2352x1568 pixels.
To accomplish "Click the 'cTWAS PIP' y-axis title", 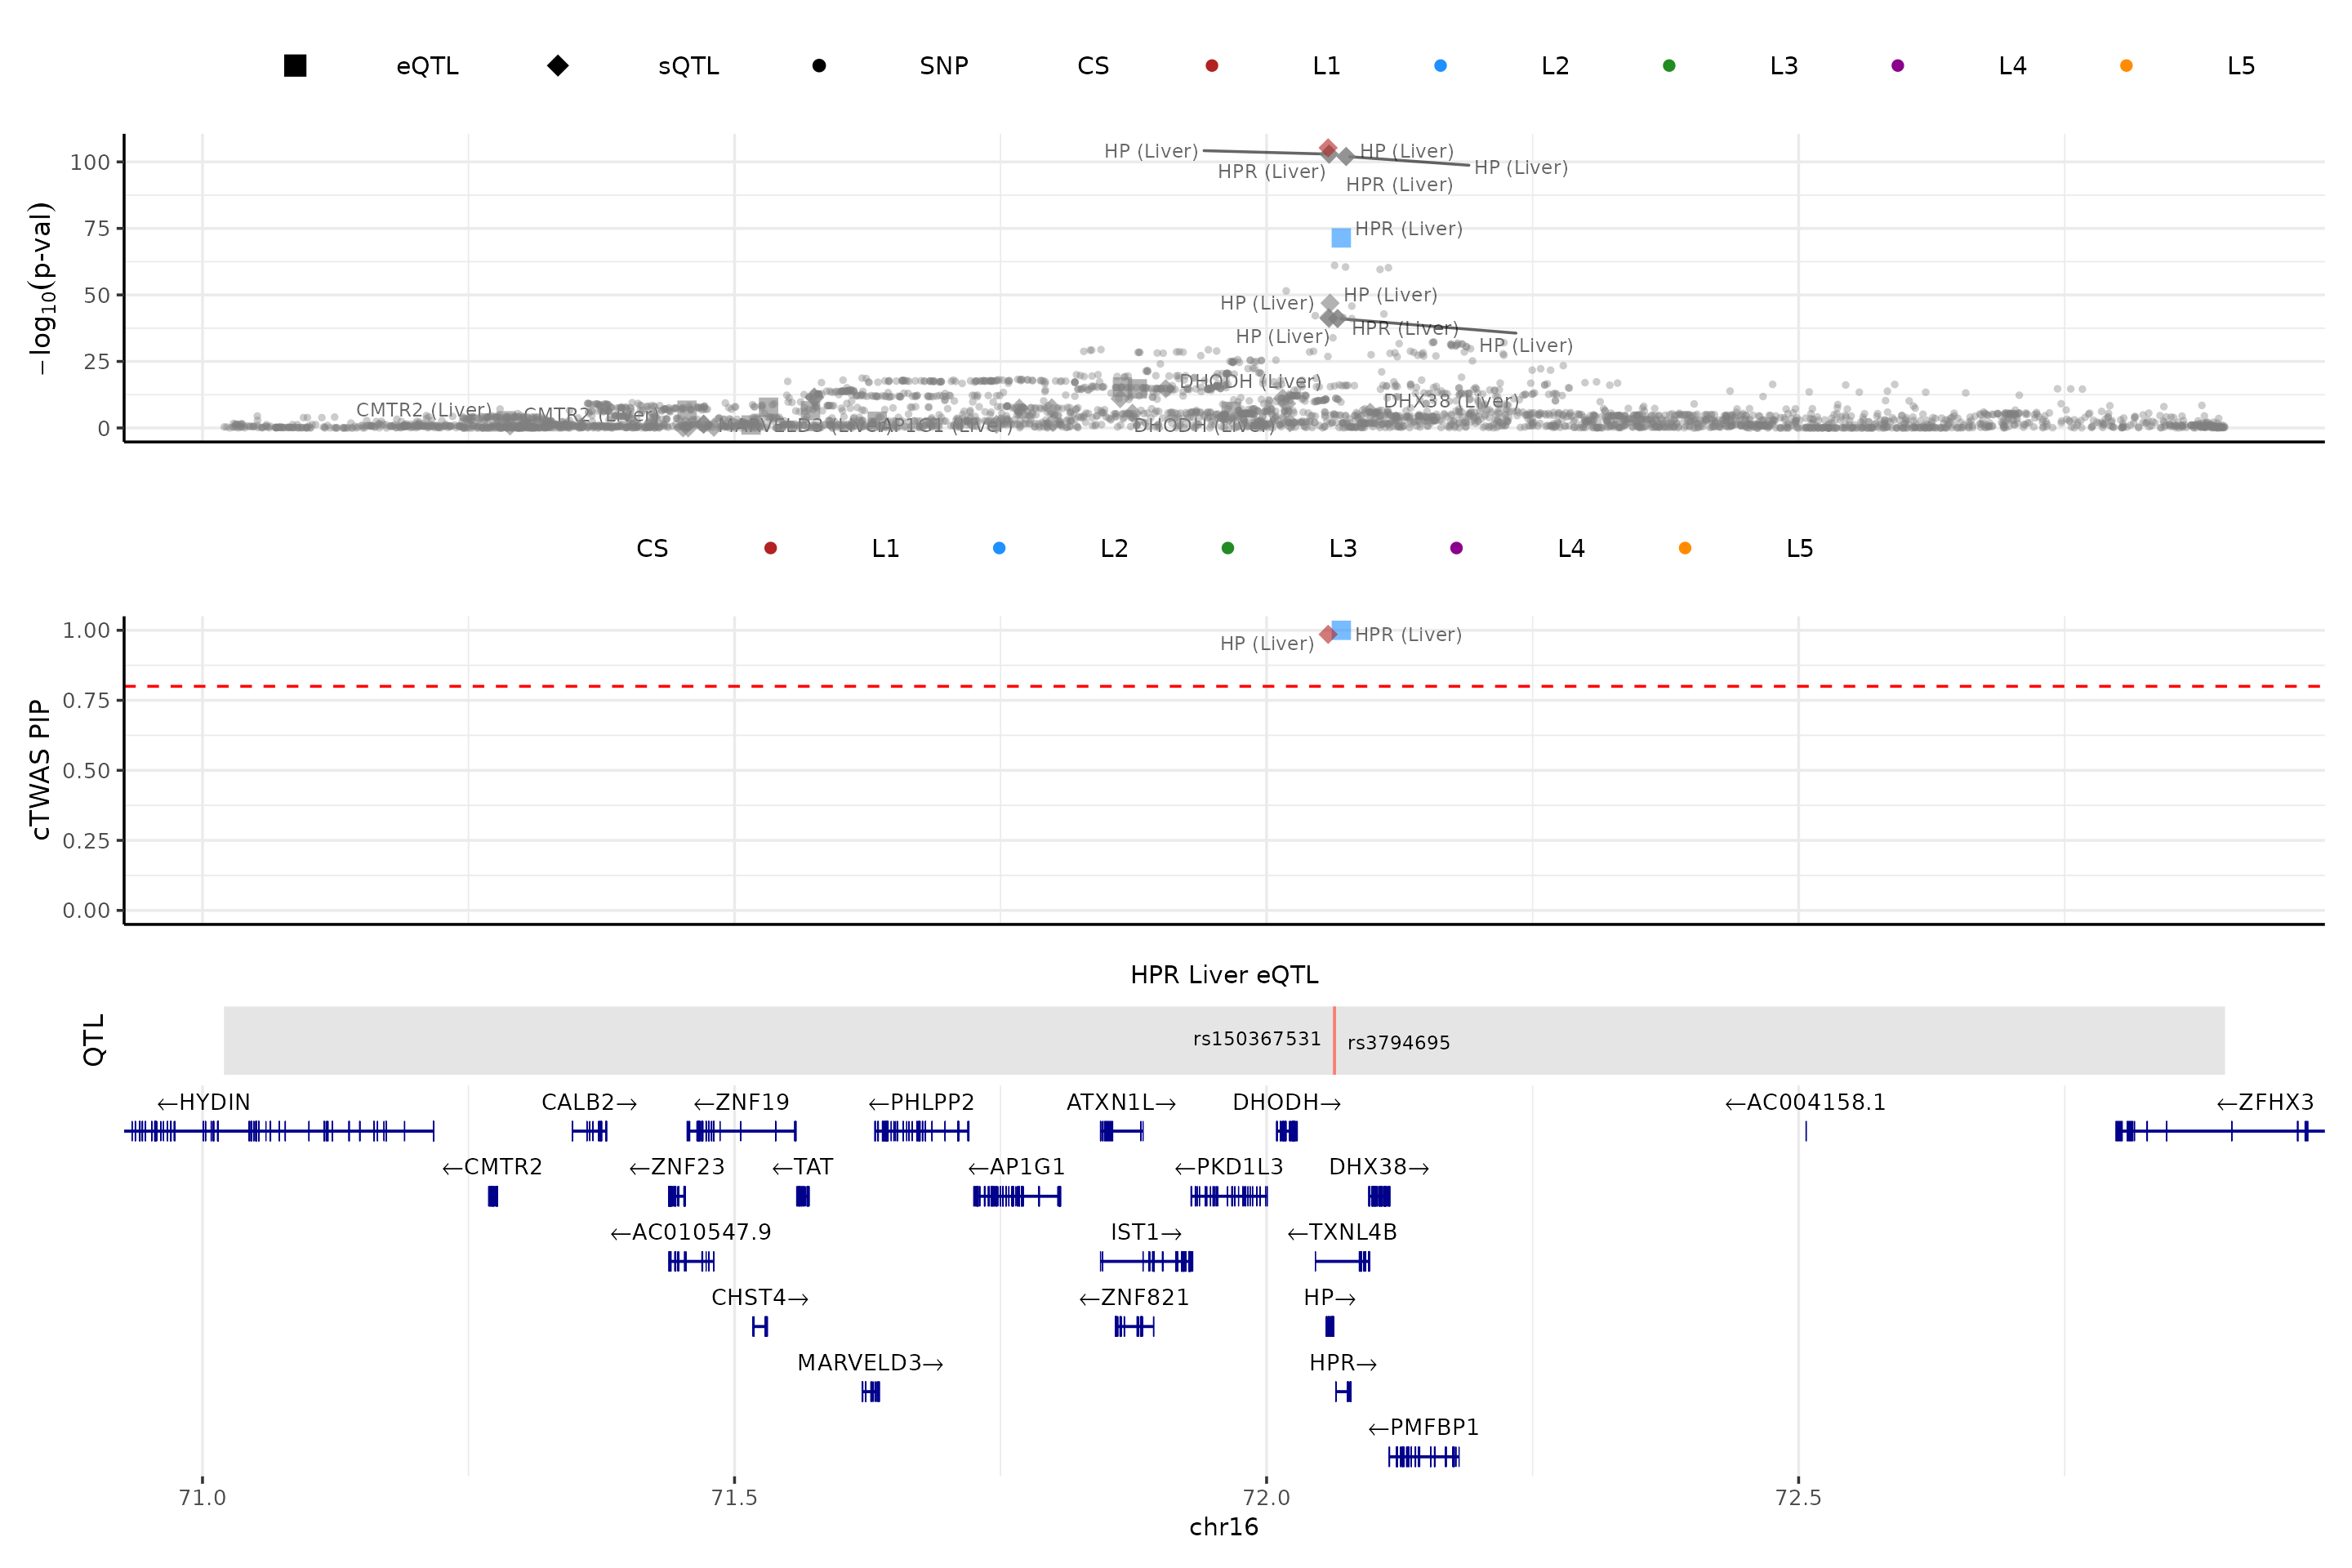I will (x=40, y=769).
